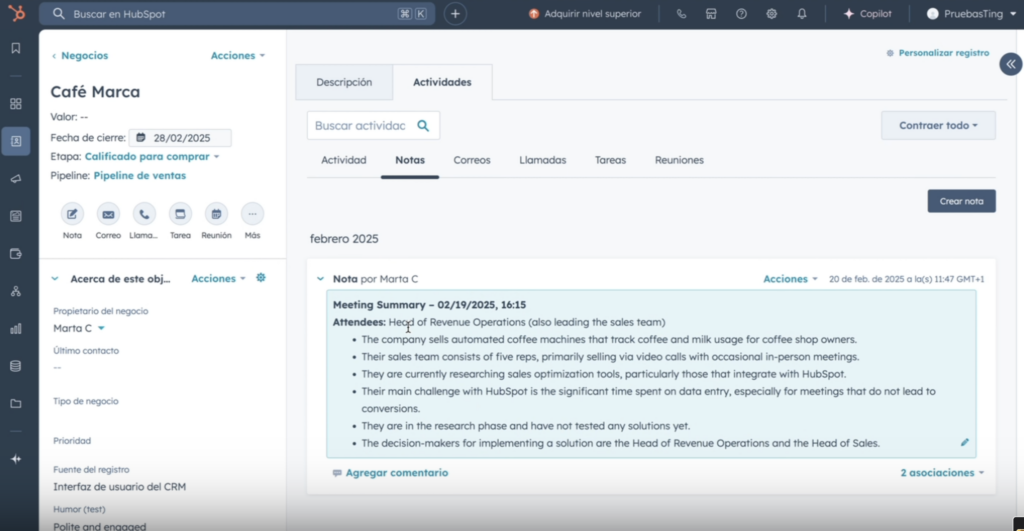
Task: Select the Notas sub-tab
Action: coord(410,160)
